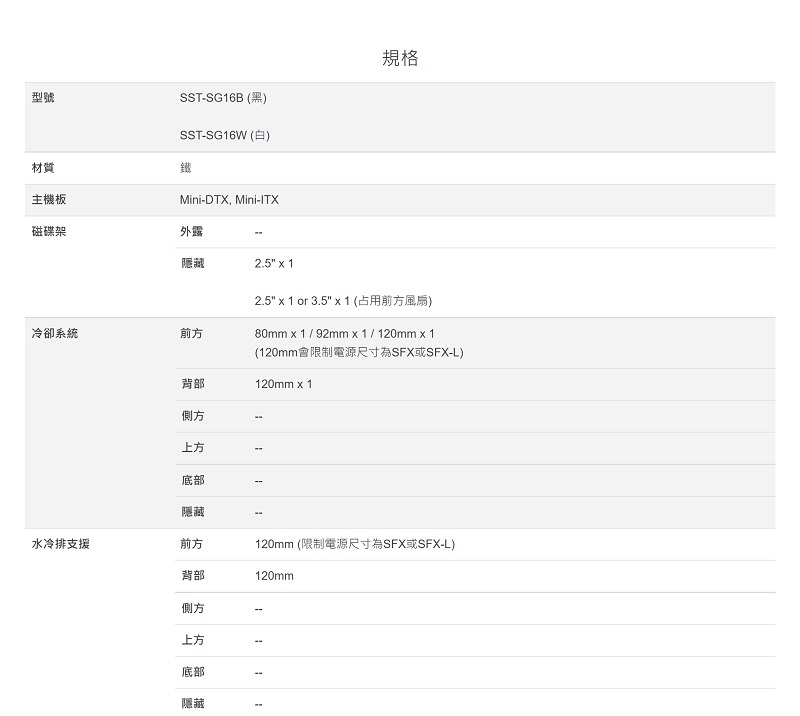Click the 型號 row label
Screen dimensions: 800x716
pyautogui.click(x=43, y=98)
